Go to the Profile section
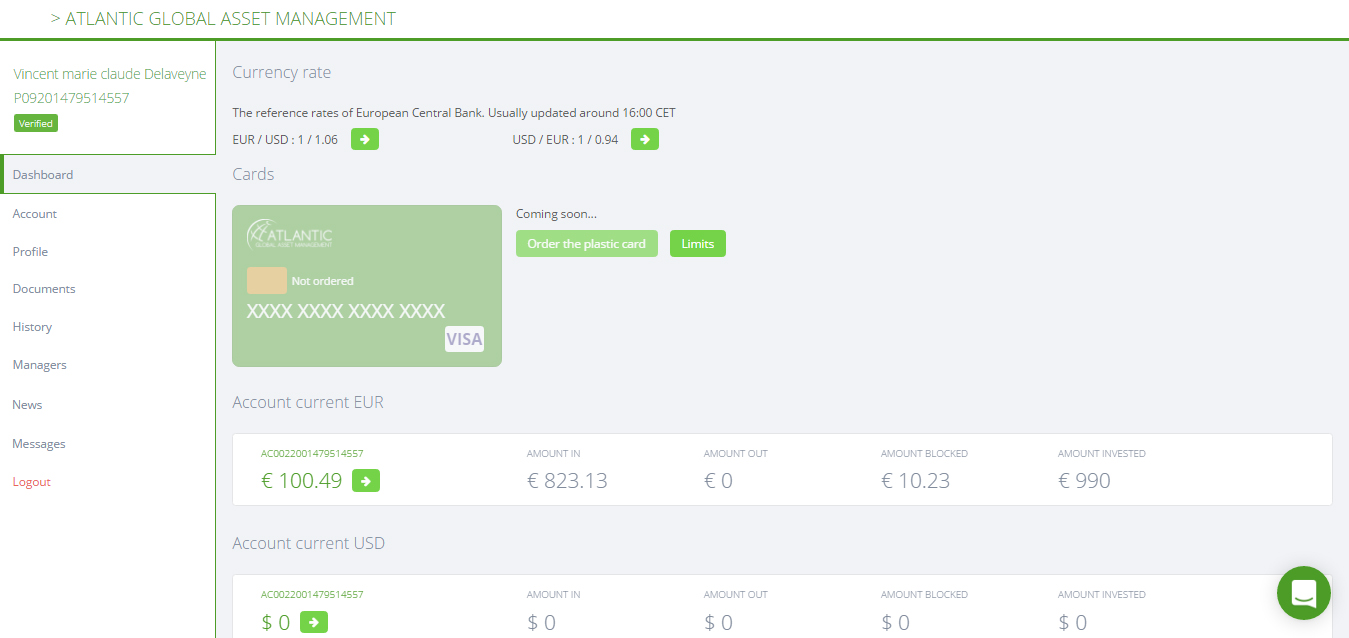This screenshot has width=1349, height=638. [30, 252]
